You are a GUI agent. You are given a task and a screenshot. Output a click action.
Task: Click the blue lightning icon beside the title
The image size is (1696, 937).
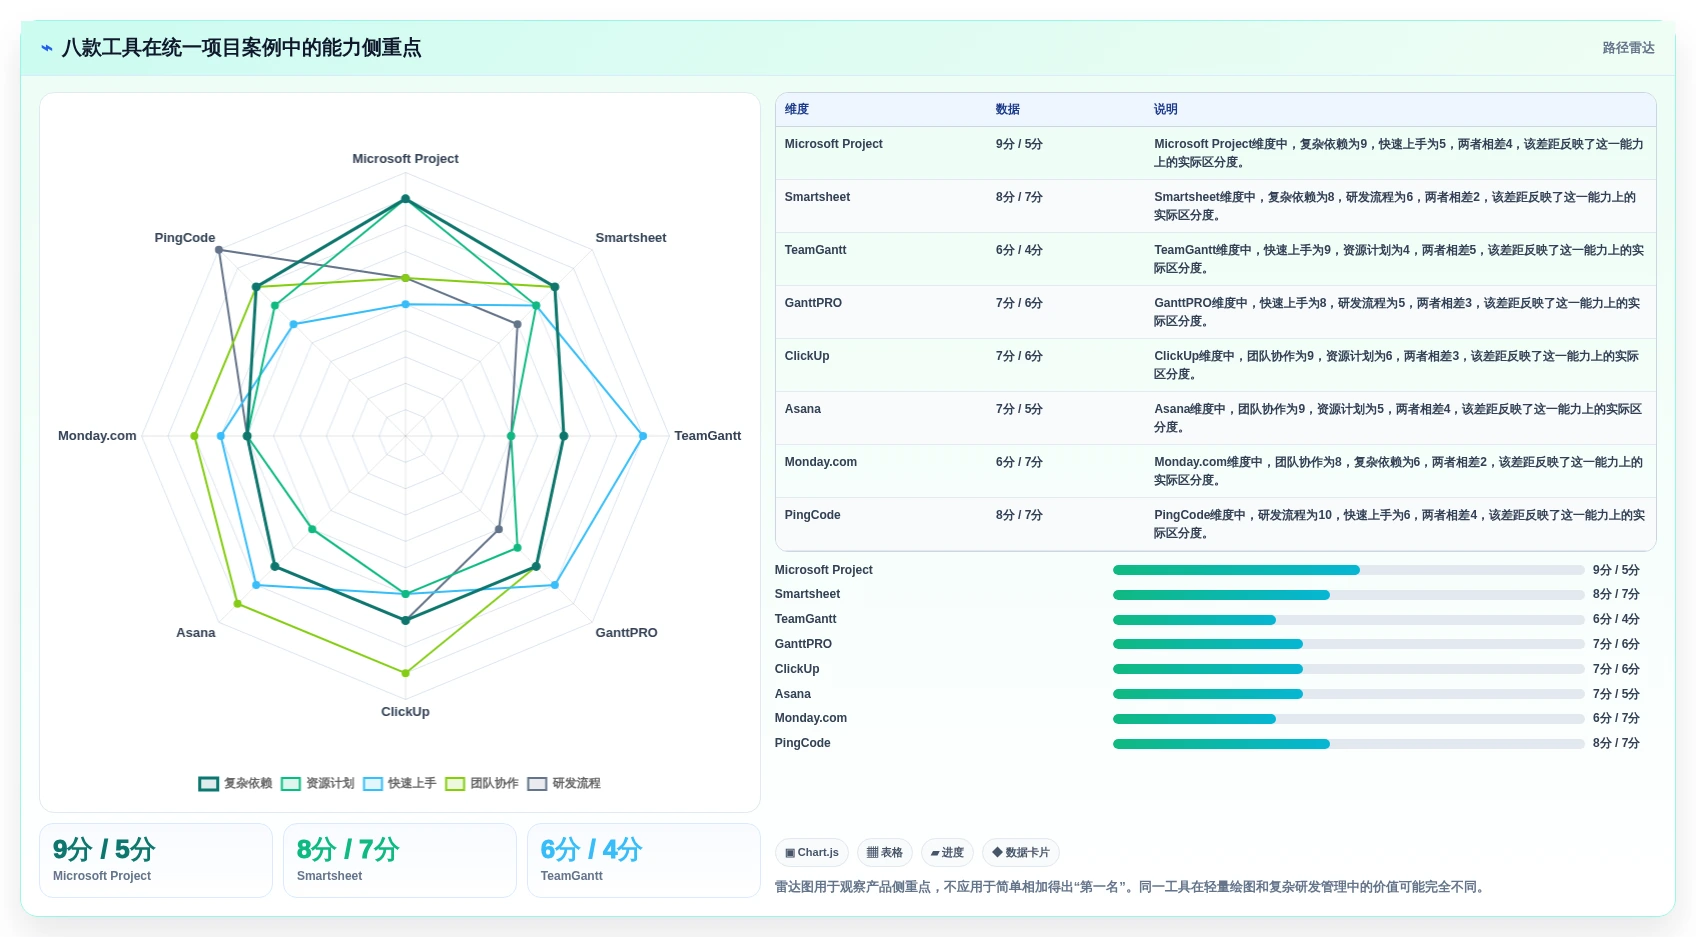[x=47, y=48]
